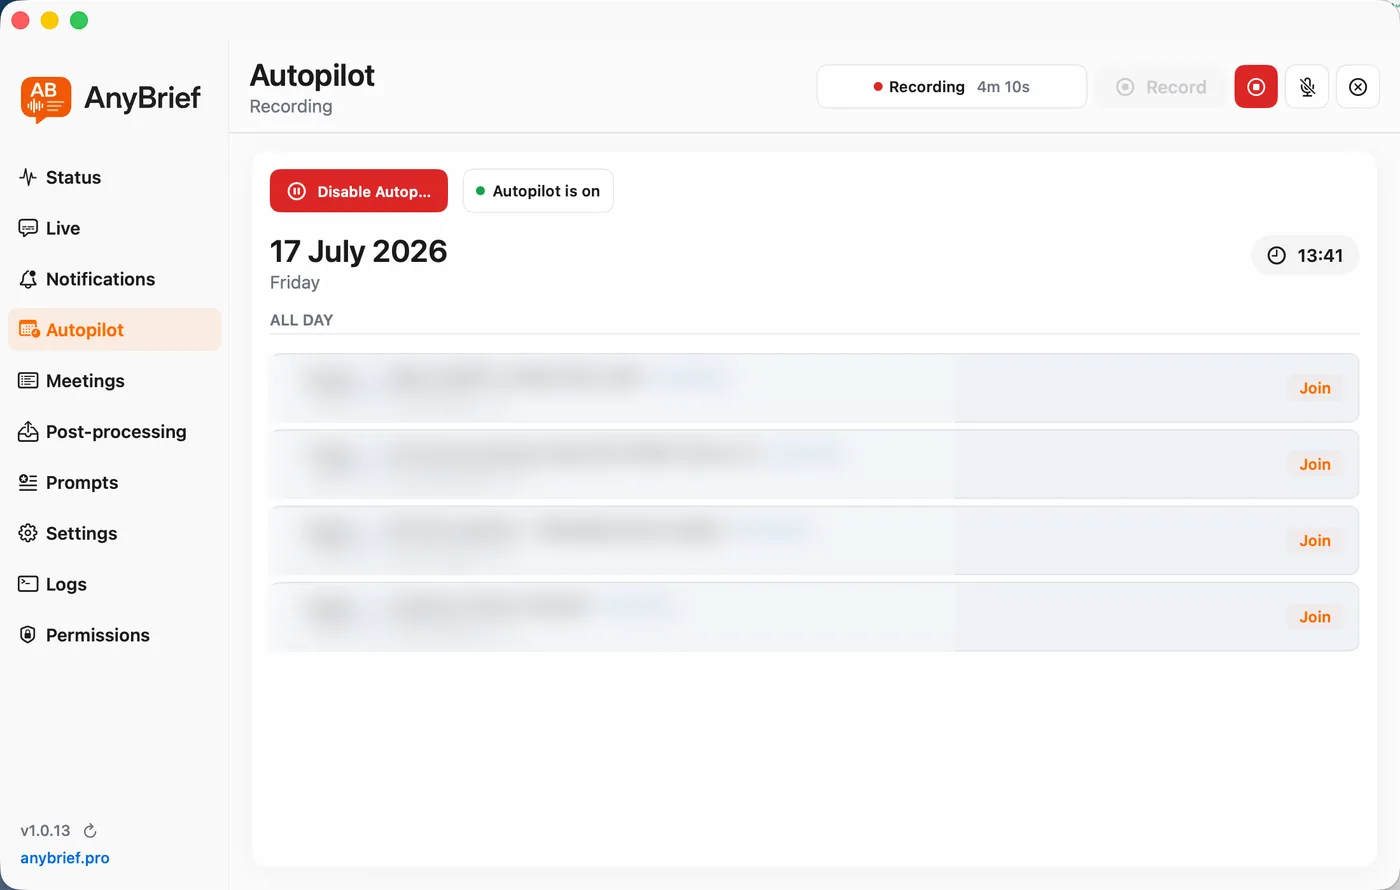The width and height of the screenshot is (1400, 890).
Task: Click the Recording 4m 10s status pill
Action: (x=952, y=87)
